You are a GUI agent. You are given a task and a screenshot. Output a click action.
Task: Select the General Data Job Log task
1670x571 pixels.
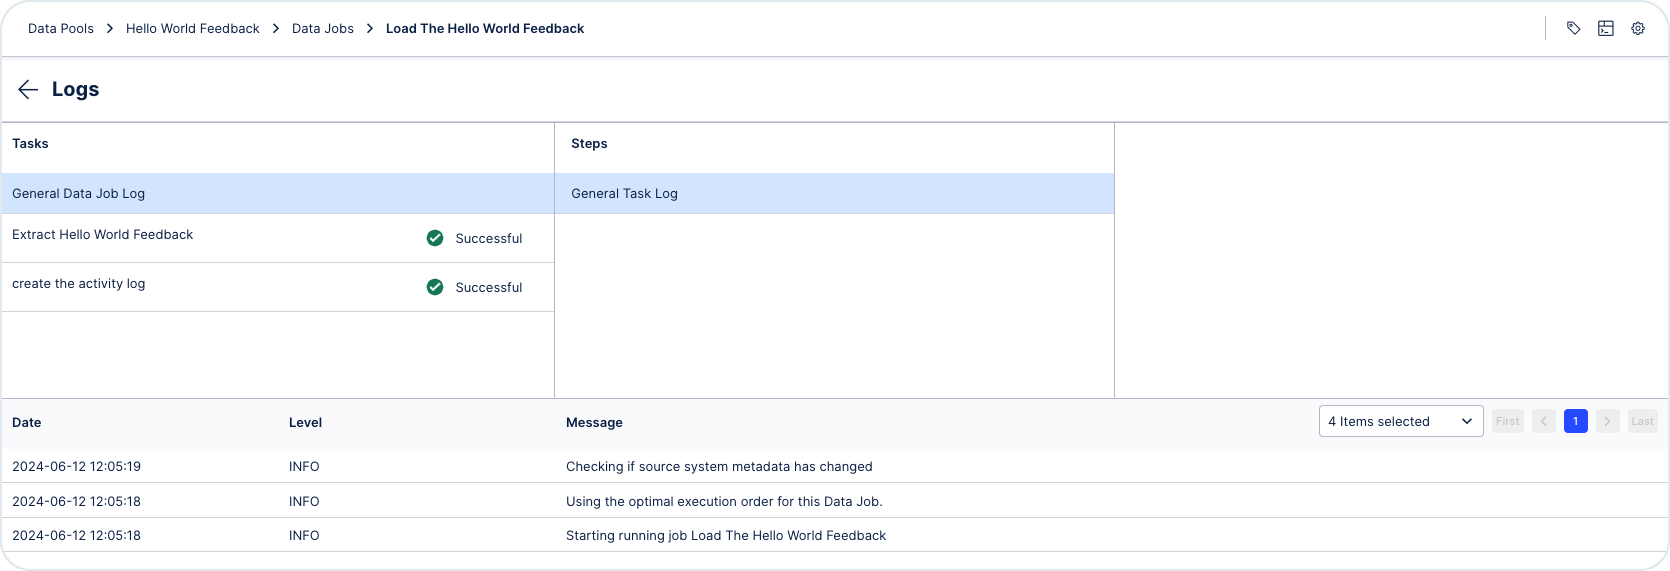tap(278, 193)
